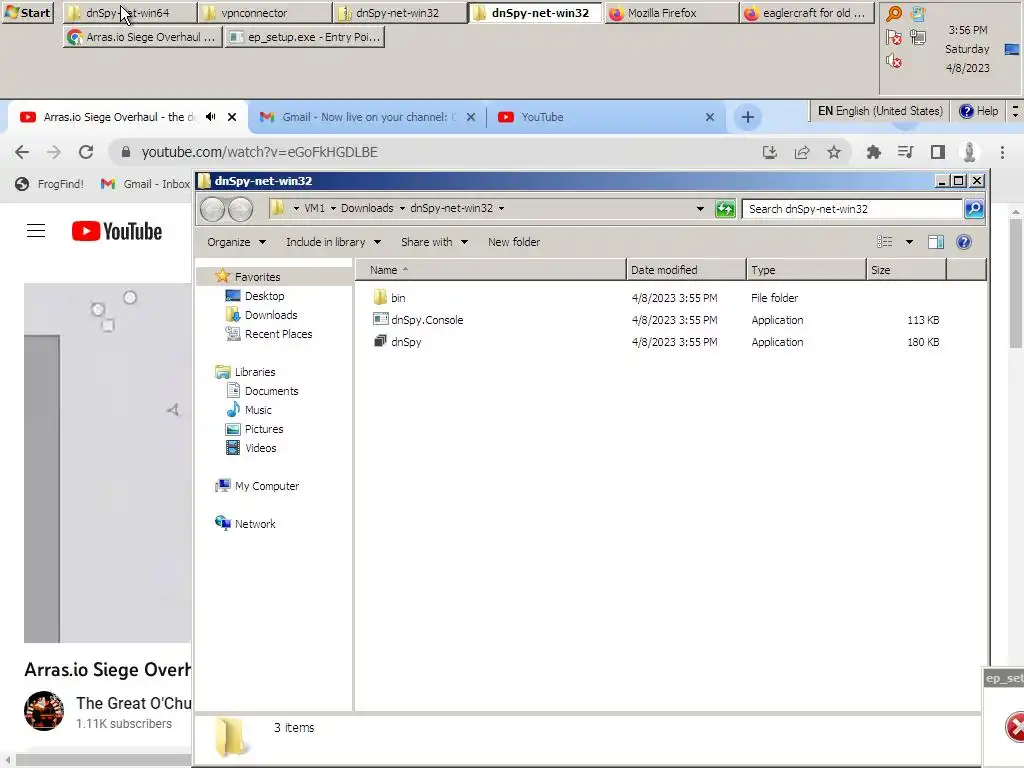Image resolution: width=1024 pixels, height=768 pixels.
Task: Mute the Arras.io tab audio icon
Action: click(x=210, y=117)
